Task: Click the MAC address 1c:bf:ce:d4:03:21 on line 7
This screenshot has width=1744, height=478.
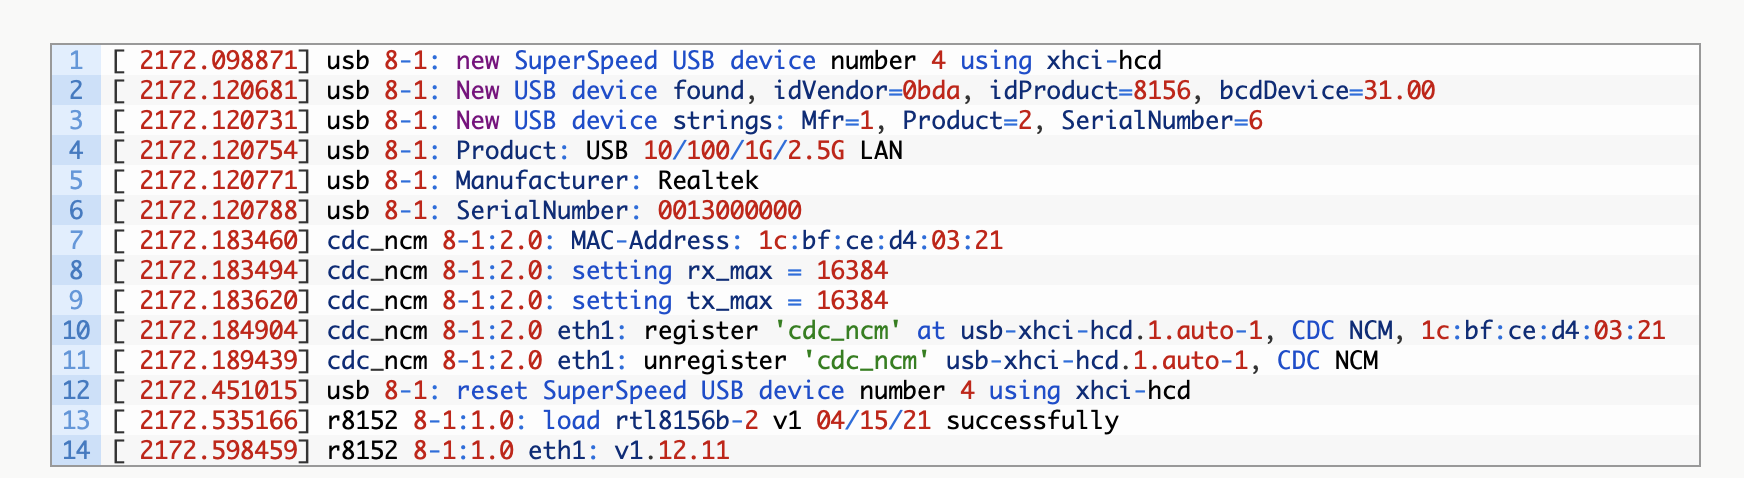Action: 880,241
